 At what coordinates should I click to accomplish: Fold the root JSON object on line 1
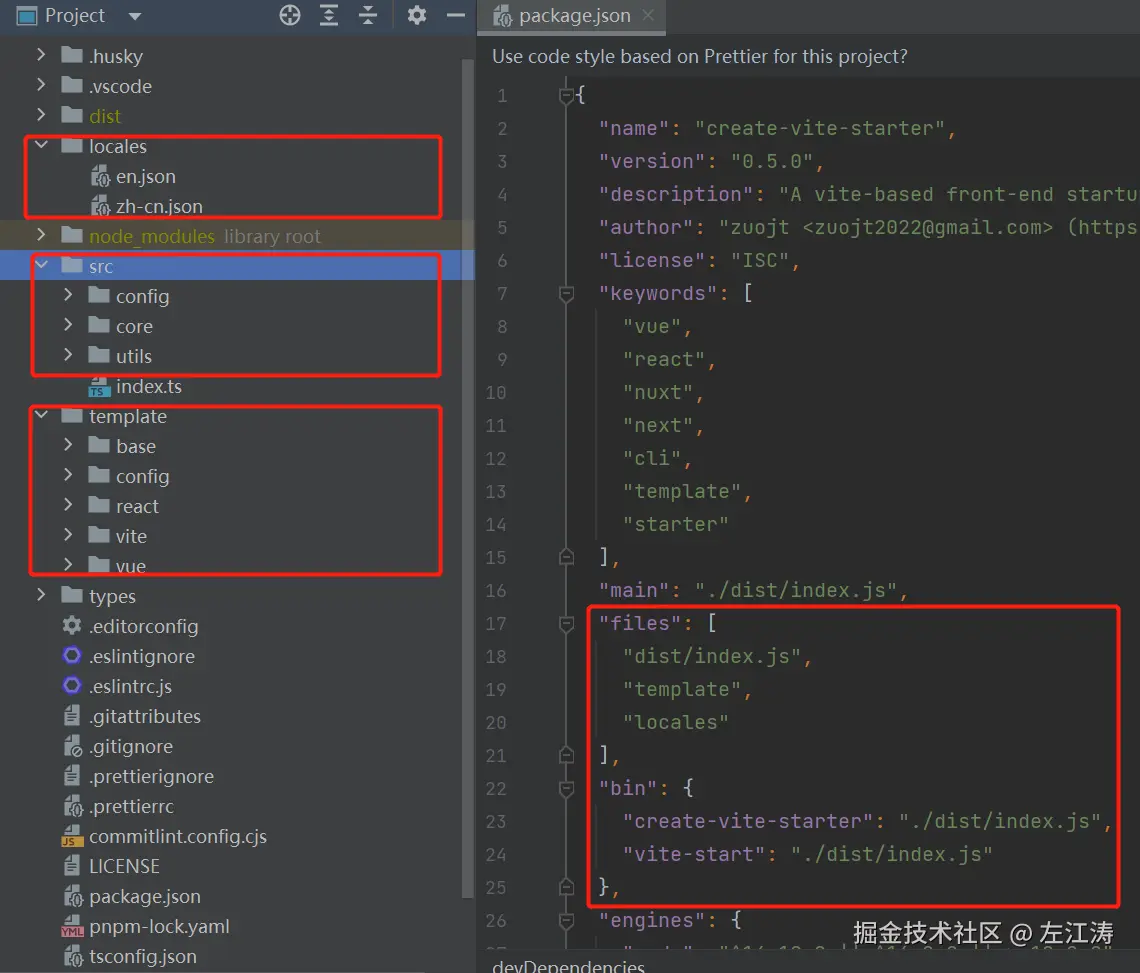[x=566, y=95]
